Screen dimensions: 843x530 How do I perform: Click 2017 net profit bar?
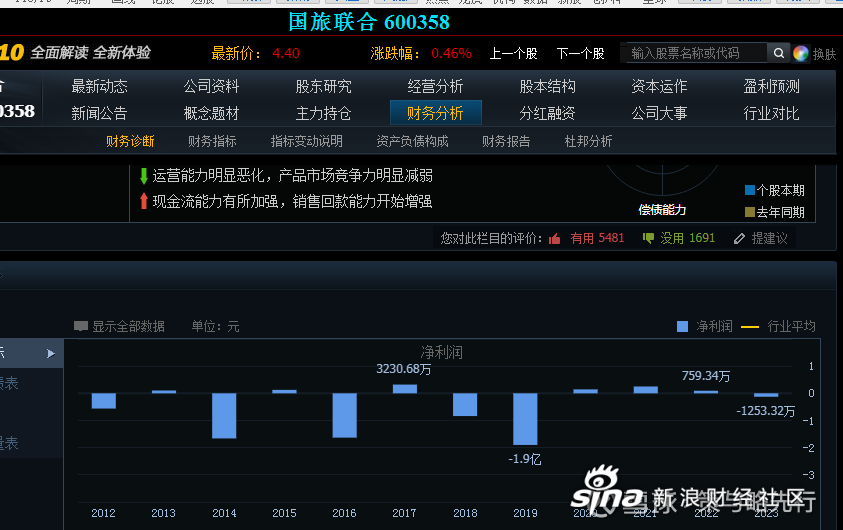pyautogui.click(x=405, y=389)
